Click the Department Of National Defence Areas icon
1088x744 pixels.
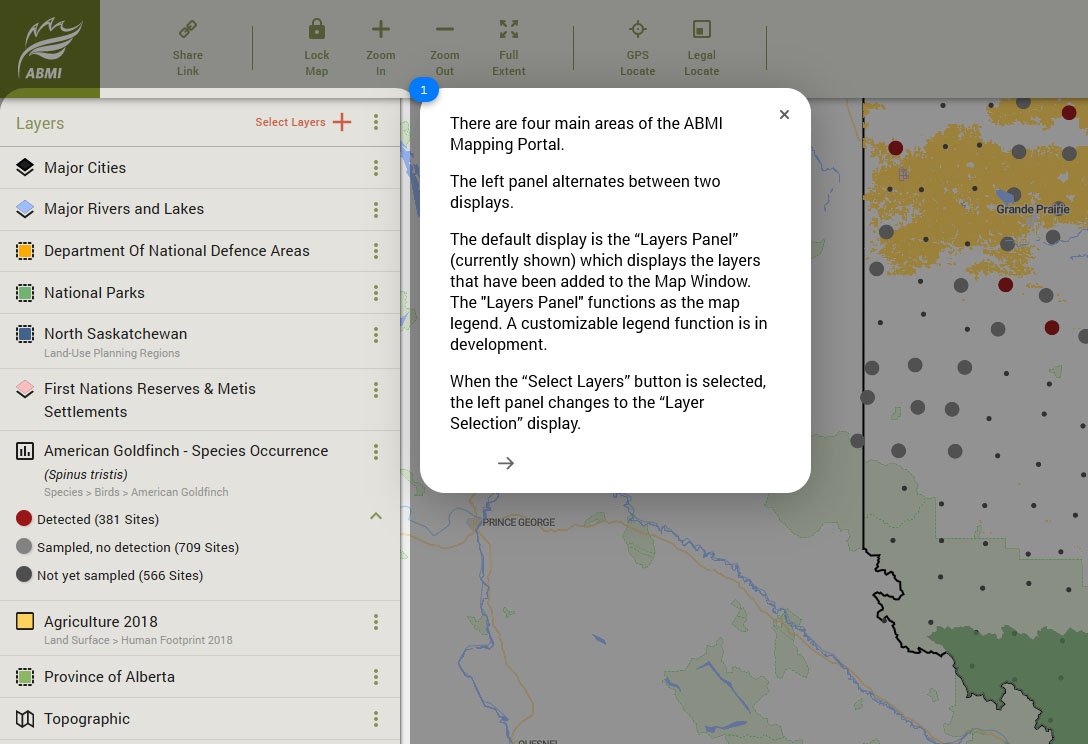click(25, 251)
